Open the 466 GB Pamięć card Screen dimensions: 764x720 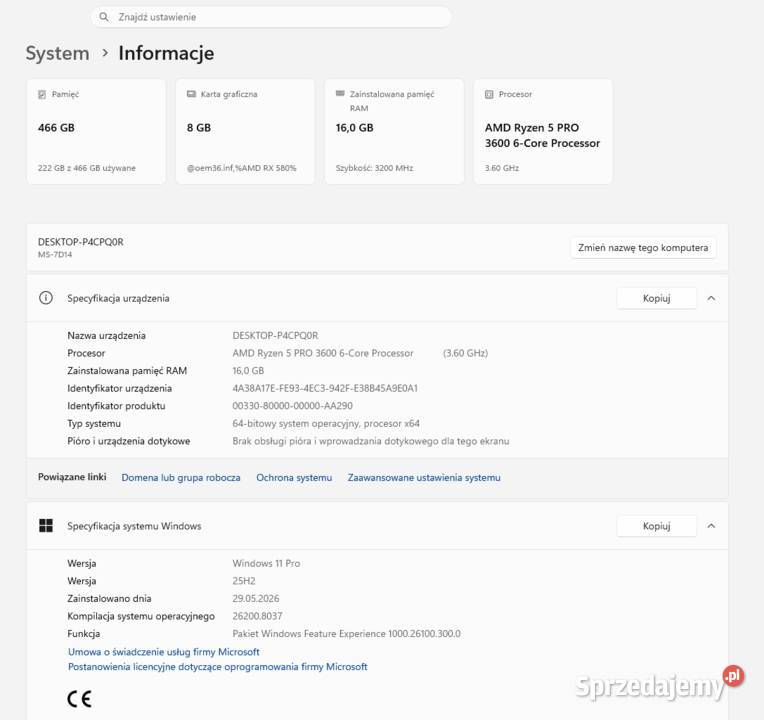tap(96, 132)
